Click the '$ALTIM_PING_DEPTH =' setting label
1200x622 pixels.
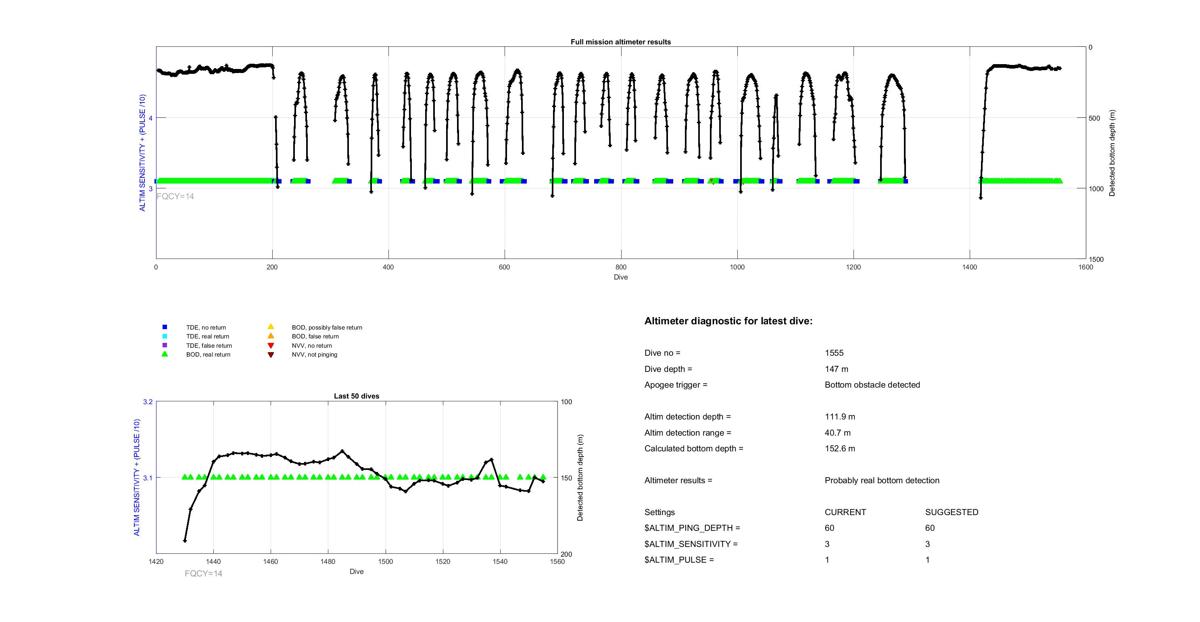tap(692, 528)
